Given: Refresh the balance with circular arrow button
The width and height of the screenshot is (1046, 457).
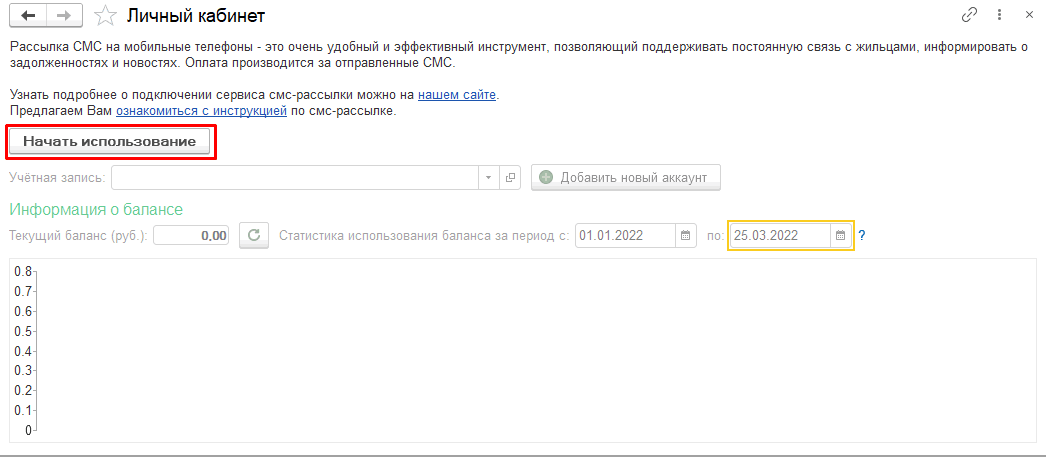Looking at the screenshot, I should coord(253,235).
